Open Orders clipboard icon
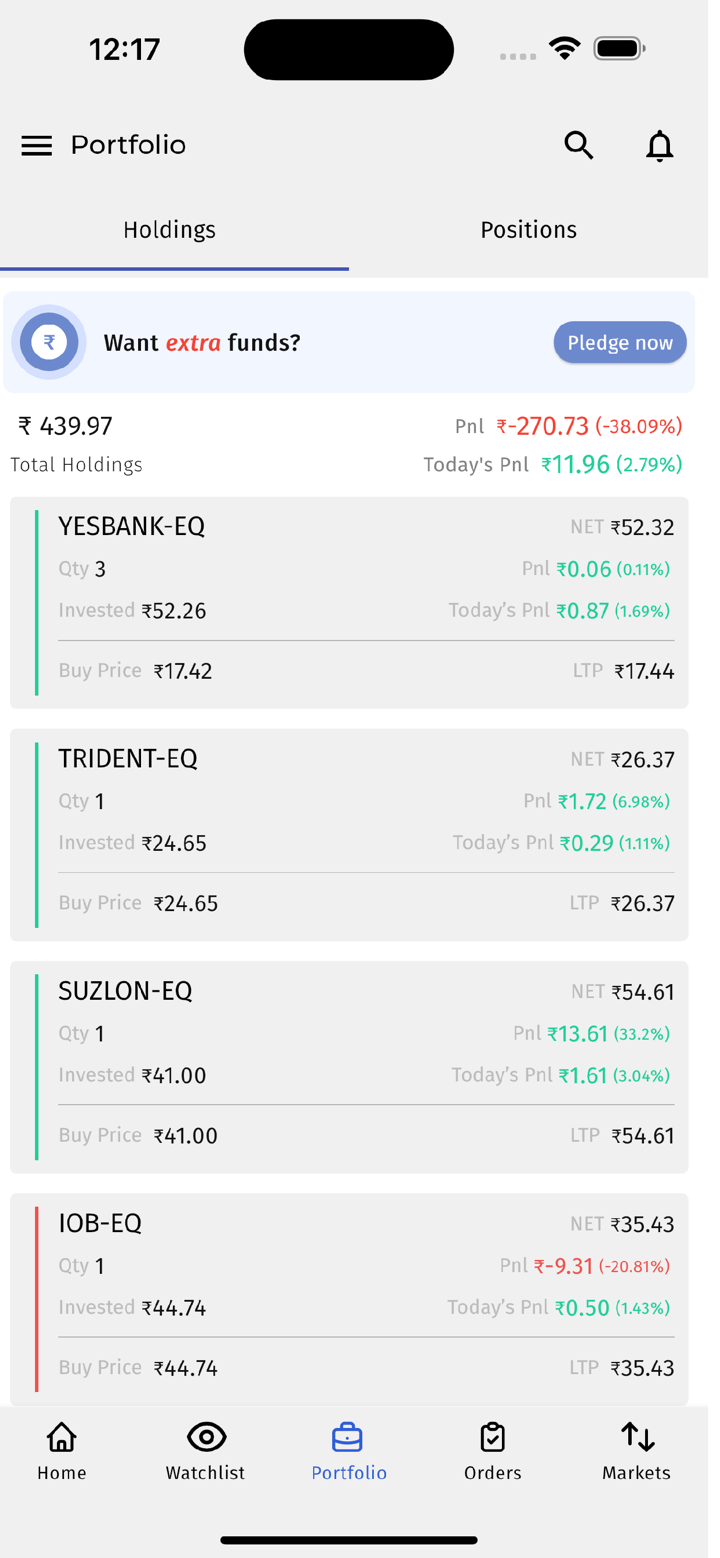The width and height of the screenshot is (720, 1558). (492, 1438)
